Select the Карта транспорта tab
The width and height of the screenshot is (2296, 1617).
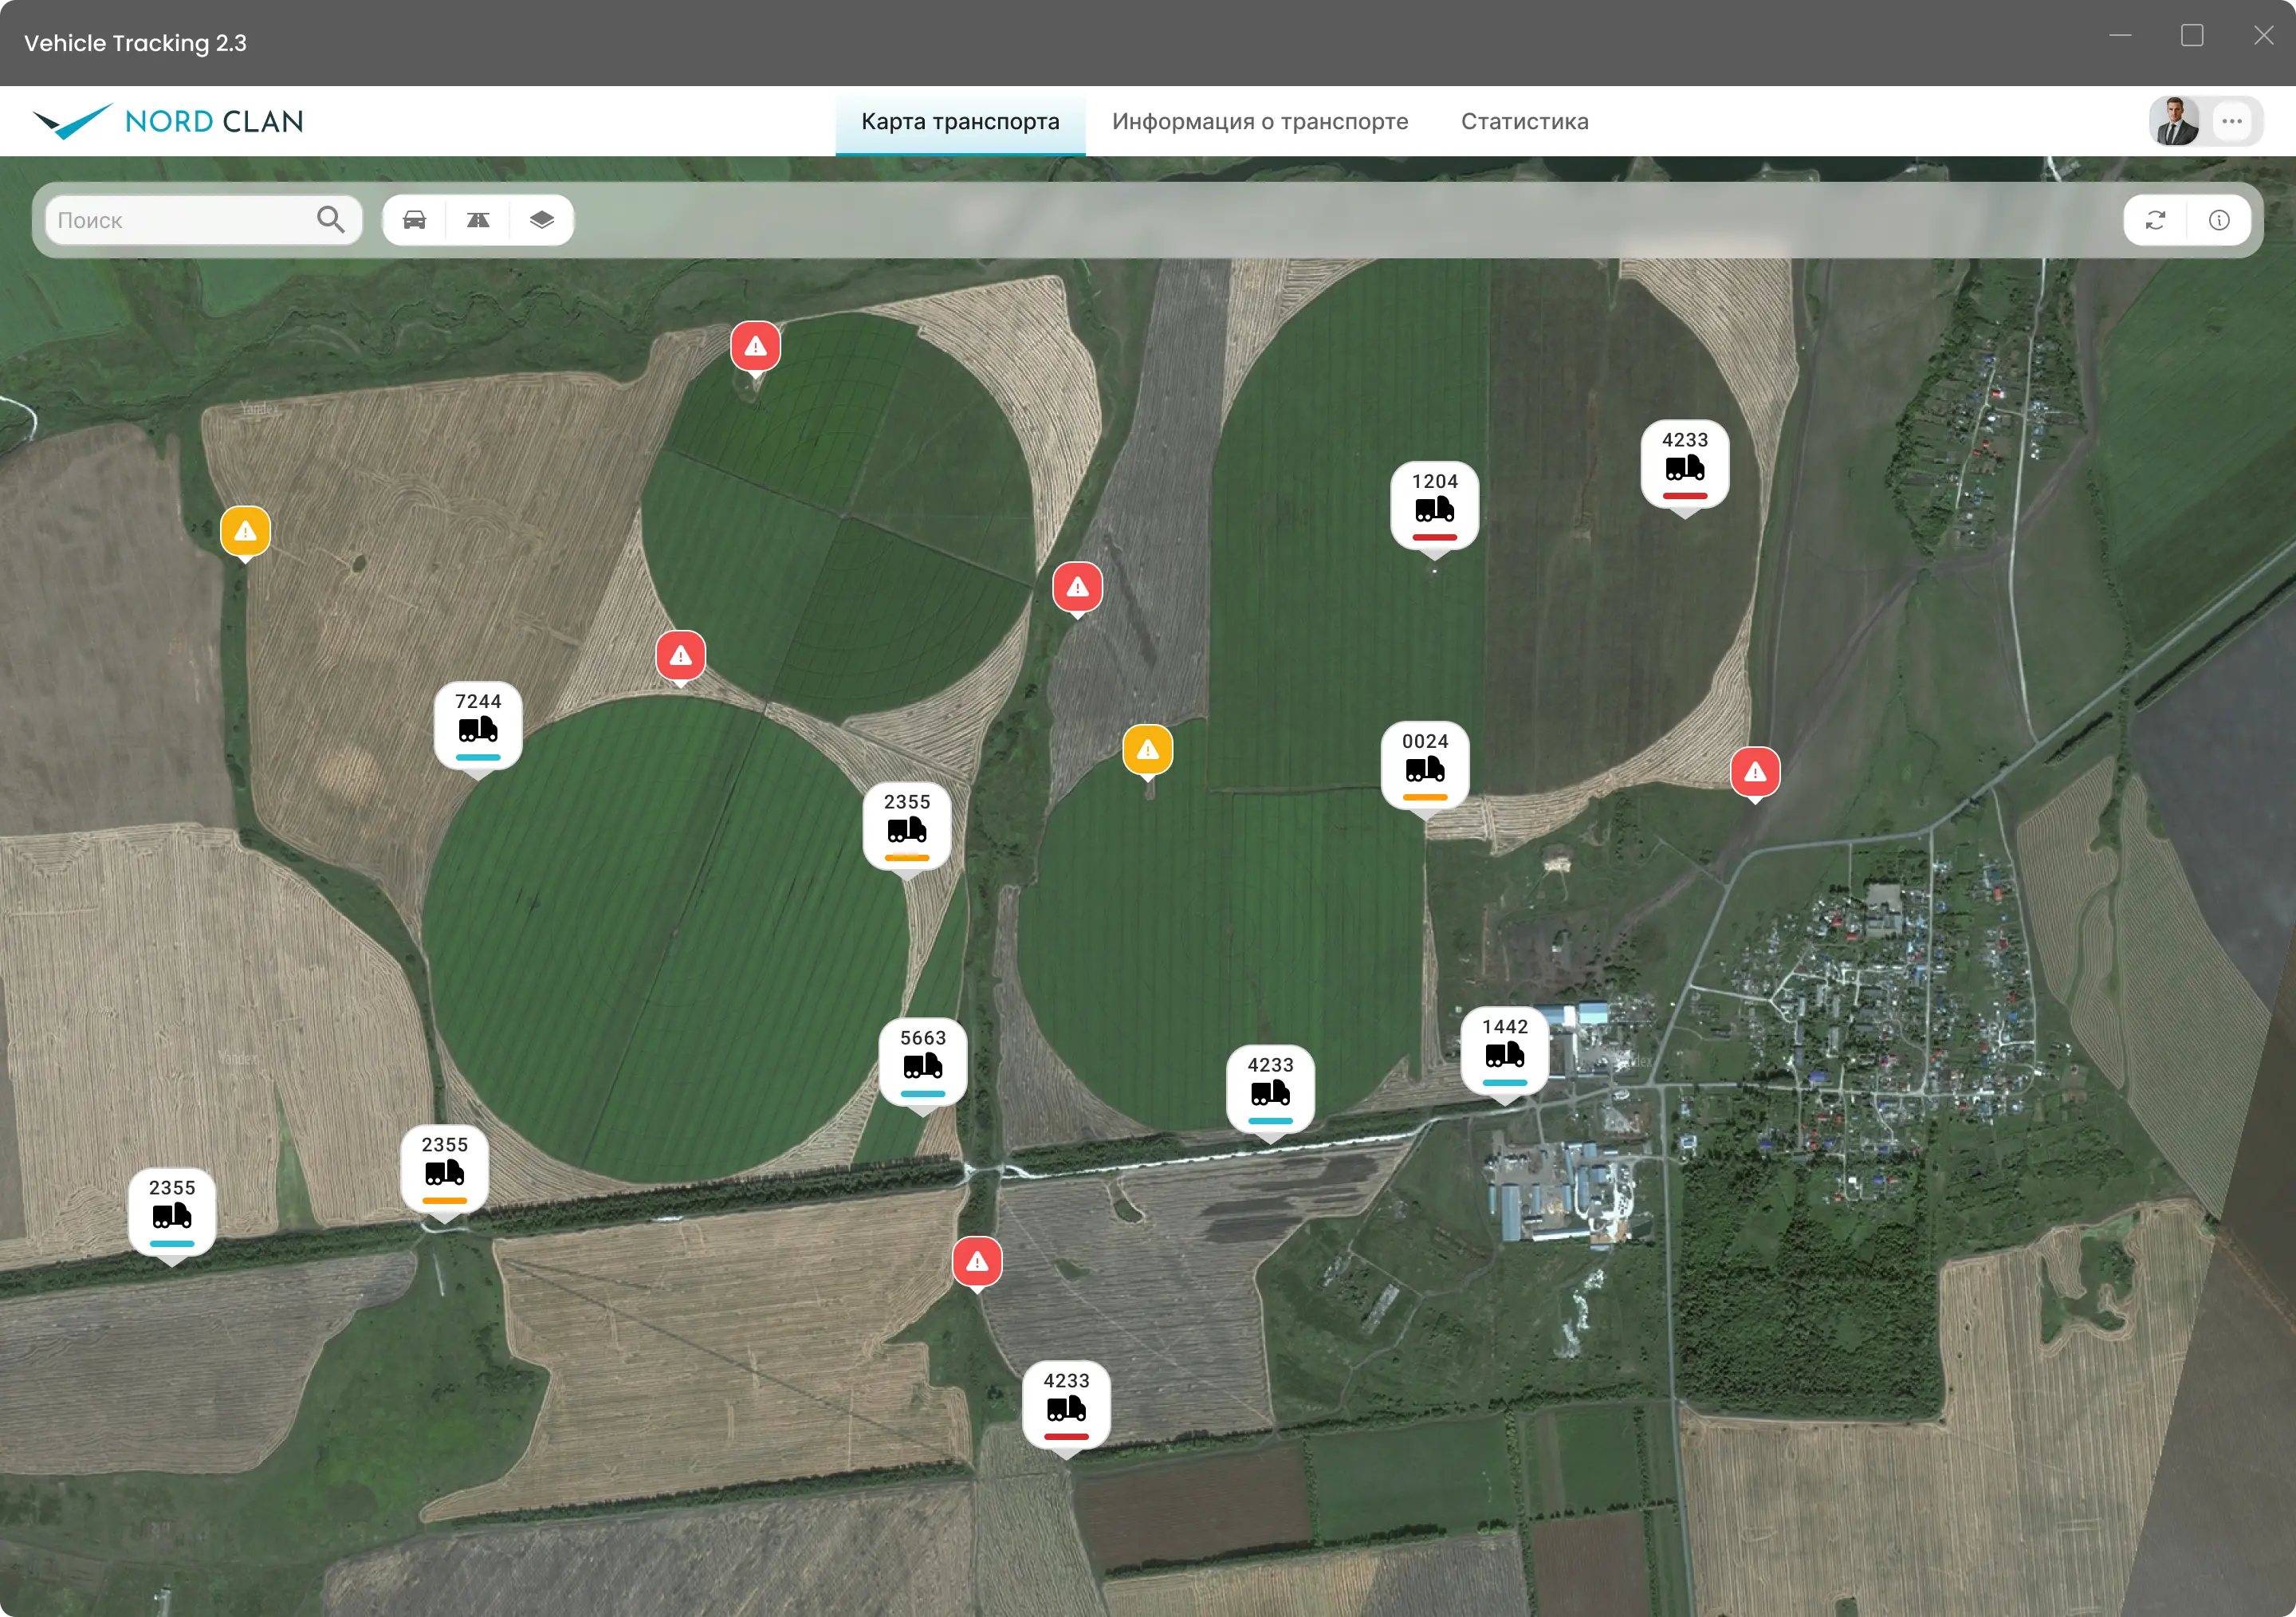pos(960,121)
